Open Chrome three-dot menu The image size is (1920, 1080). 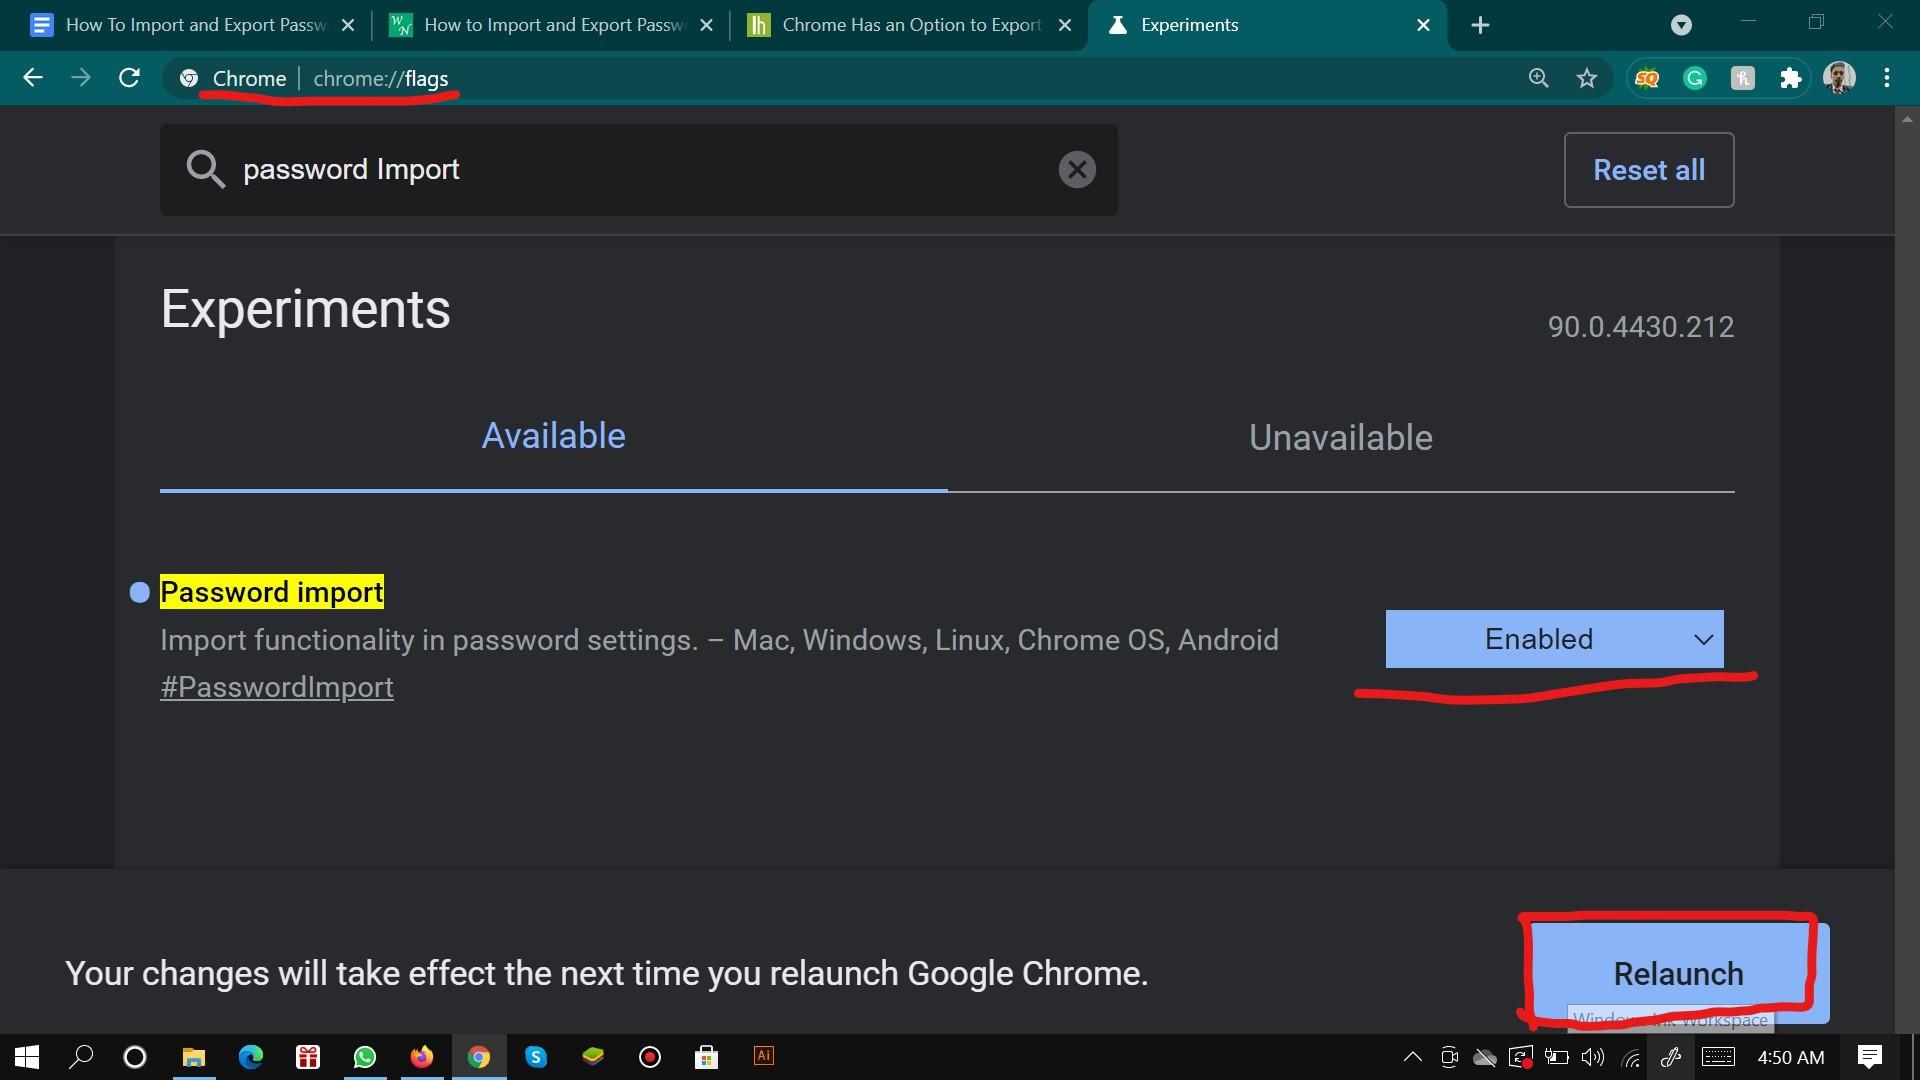pyautogui.click(x=1886, y=78)
